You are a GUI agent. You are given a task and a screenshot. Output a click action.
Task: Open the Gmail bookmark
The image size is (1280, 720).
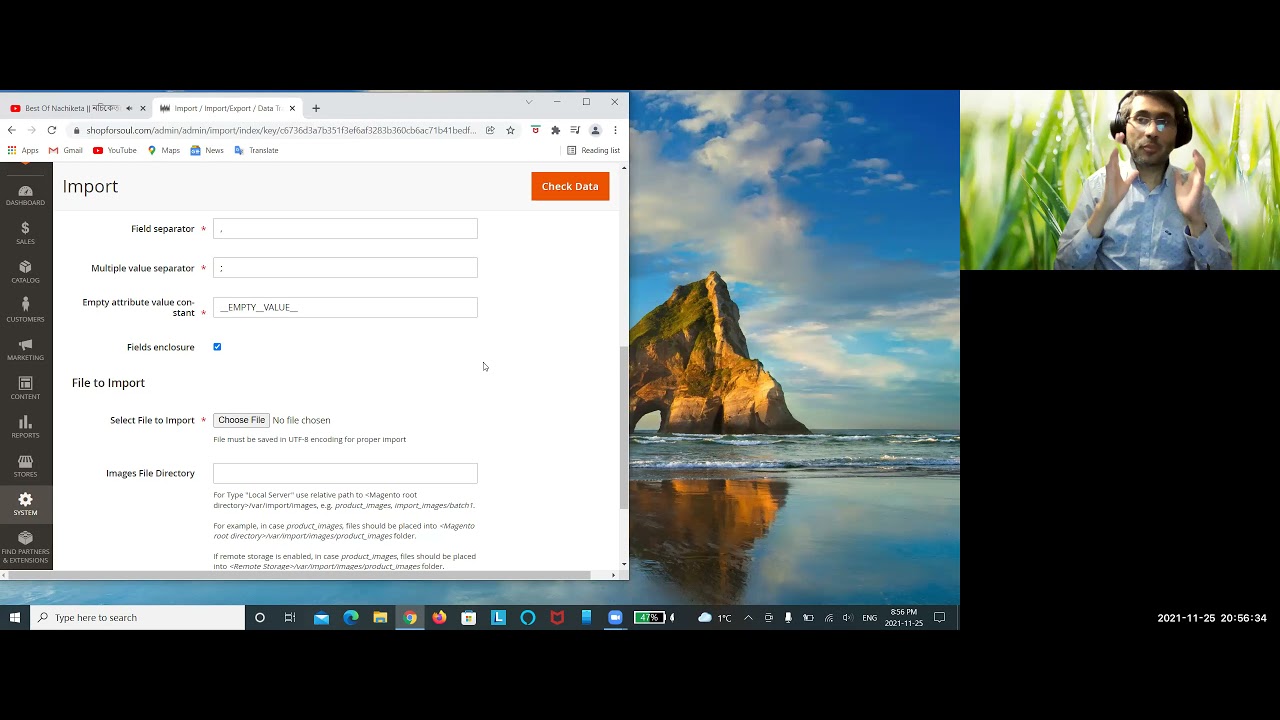pyautogui.click(x=66, y=150)
